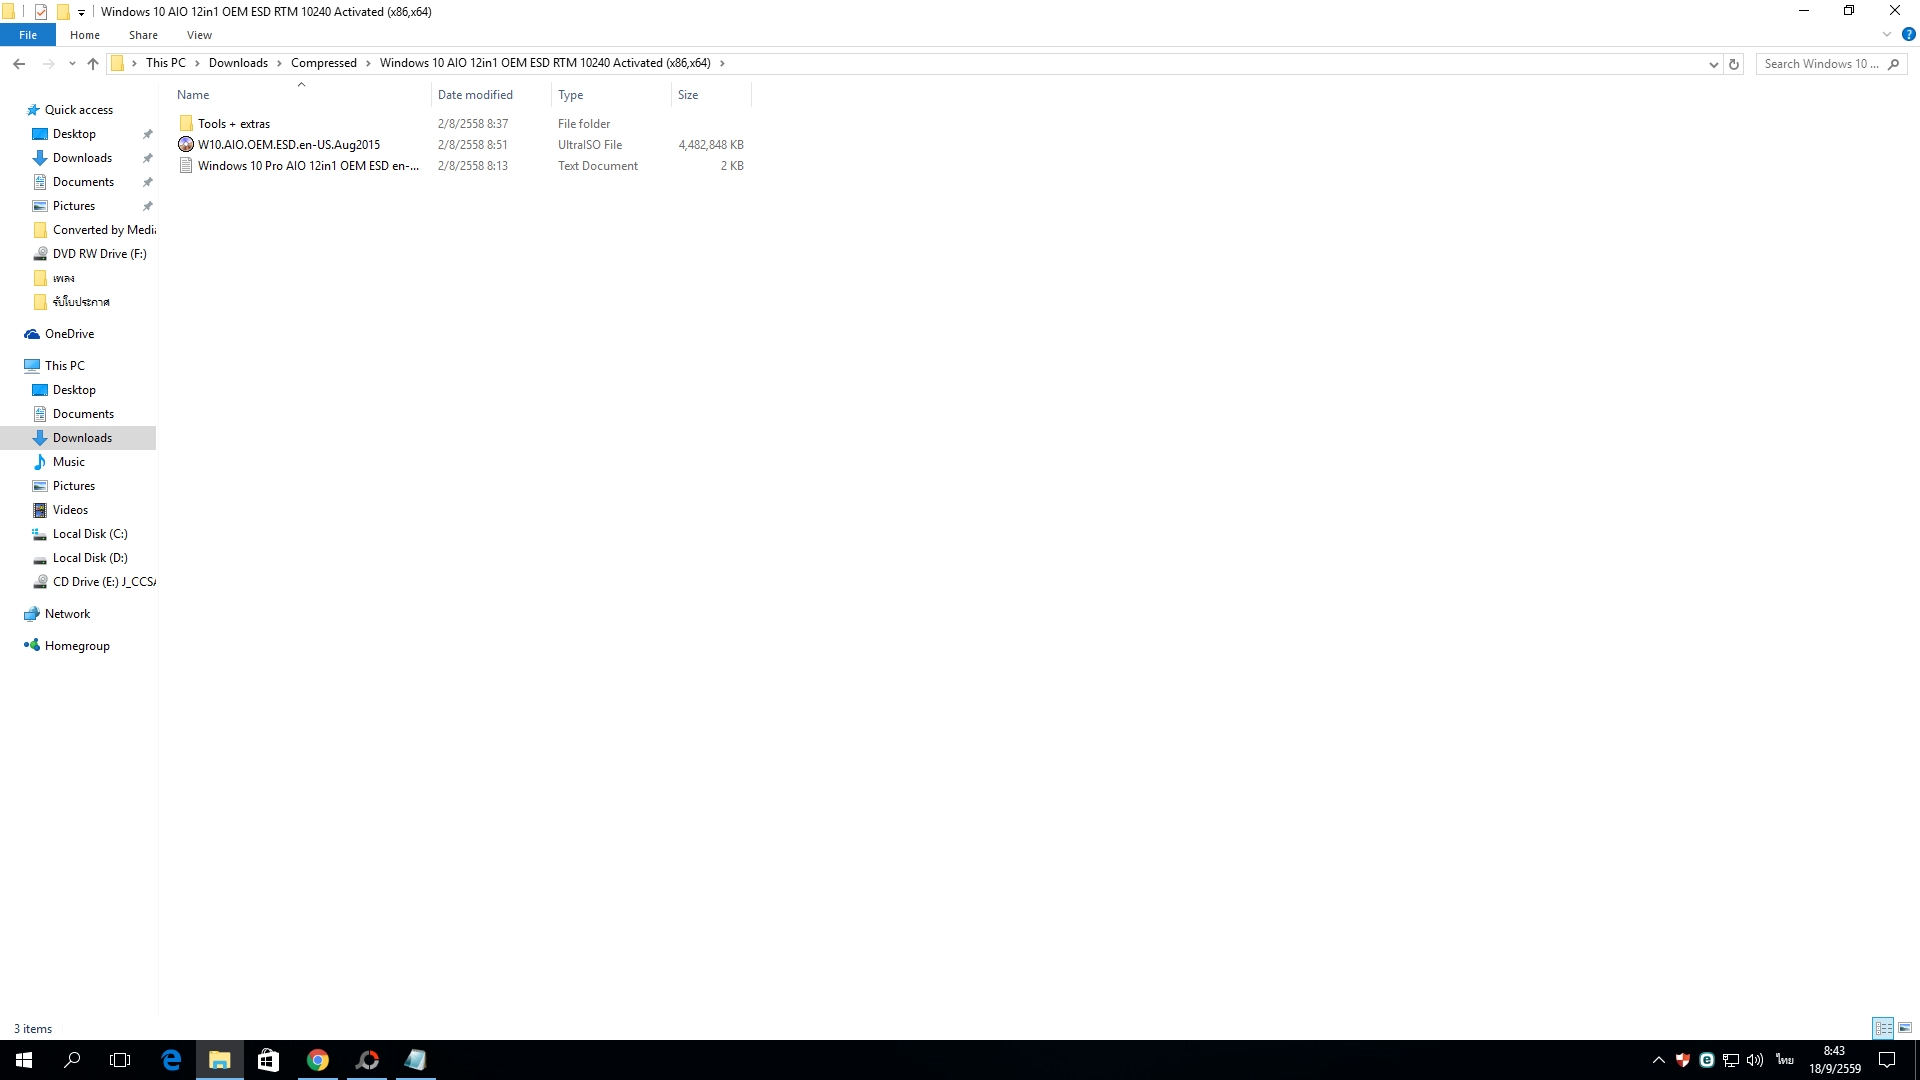Click This PC in address bar
This screenshot has width=1920, height=1080.
coord(165,63)
